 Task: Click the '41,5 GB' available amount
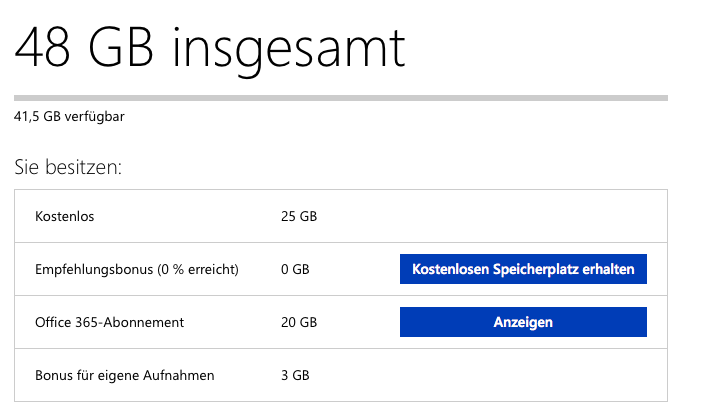pyautogui.click(x=39, y=117)
